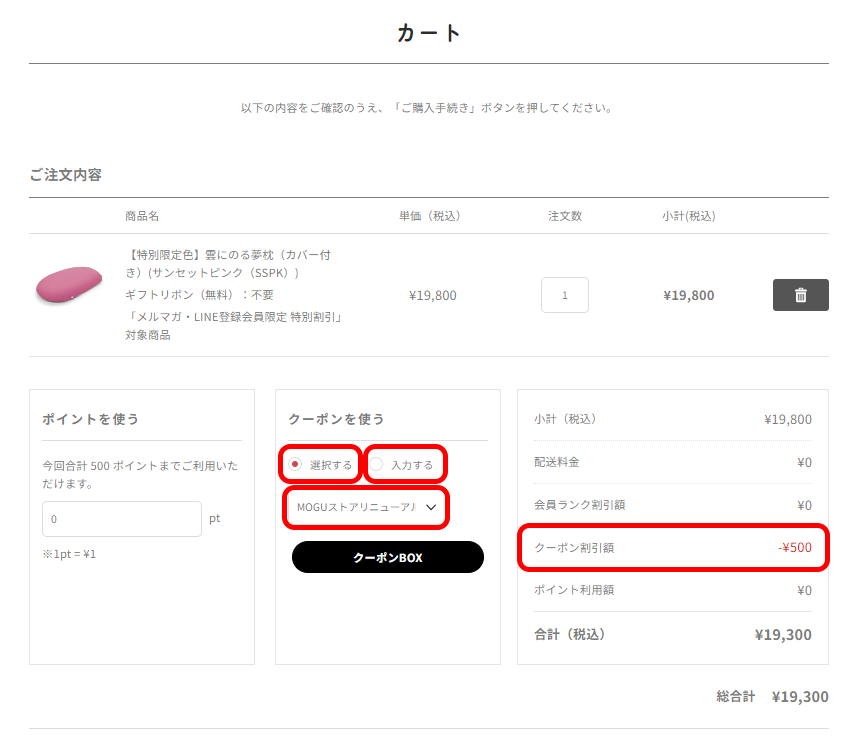Click the 合計（税込）total amount ¥19,300

[783, 635]
